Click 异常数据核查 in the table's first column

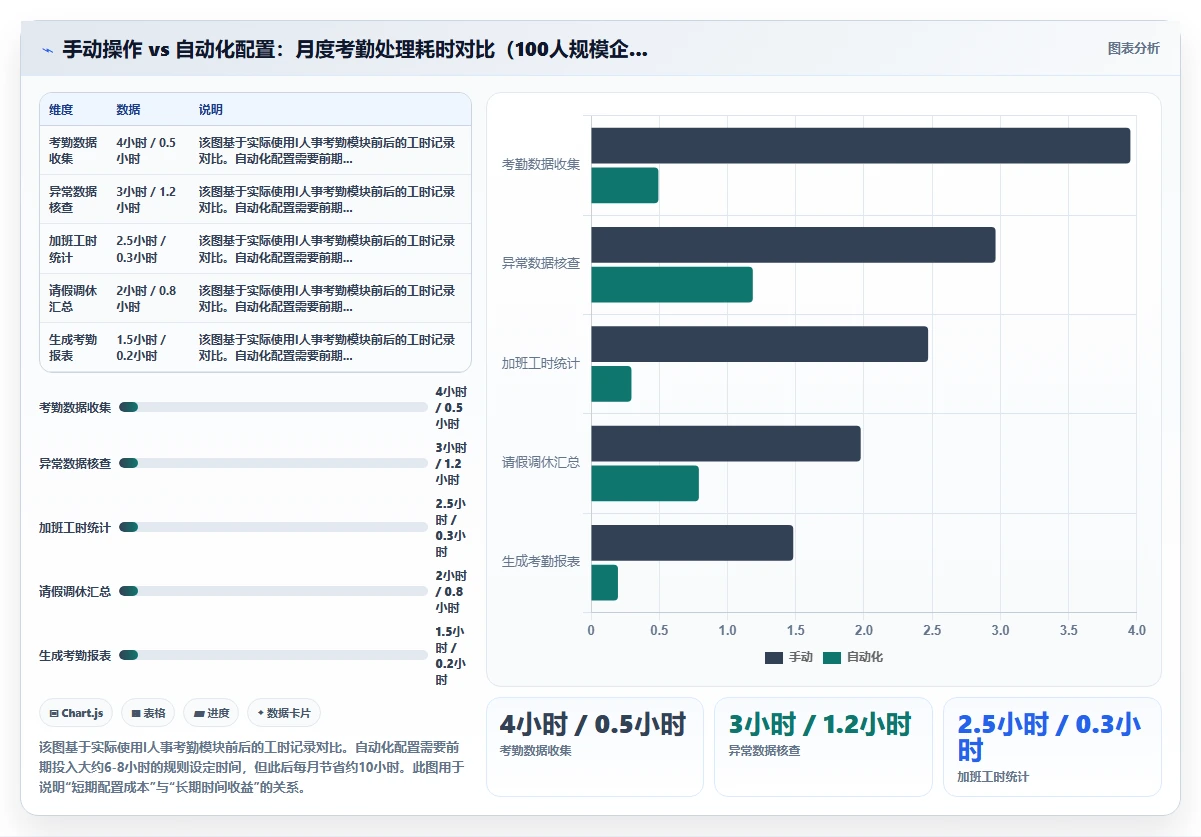(x=73, y=199)
